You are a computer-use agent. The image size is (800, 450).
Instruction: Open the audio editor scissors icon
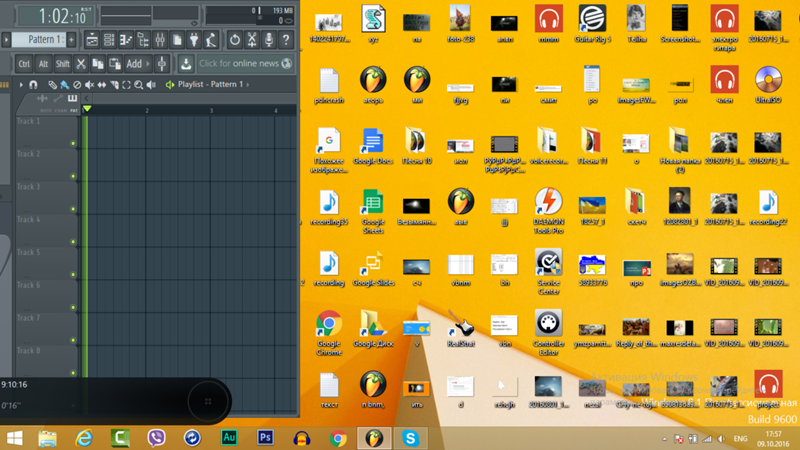[252, 40]
